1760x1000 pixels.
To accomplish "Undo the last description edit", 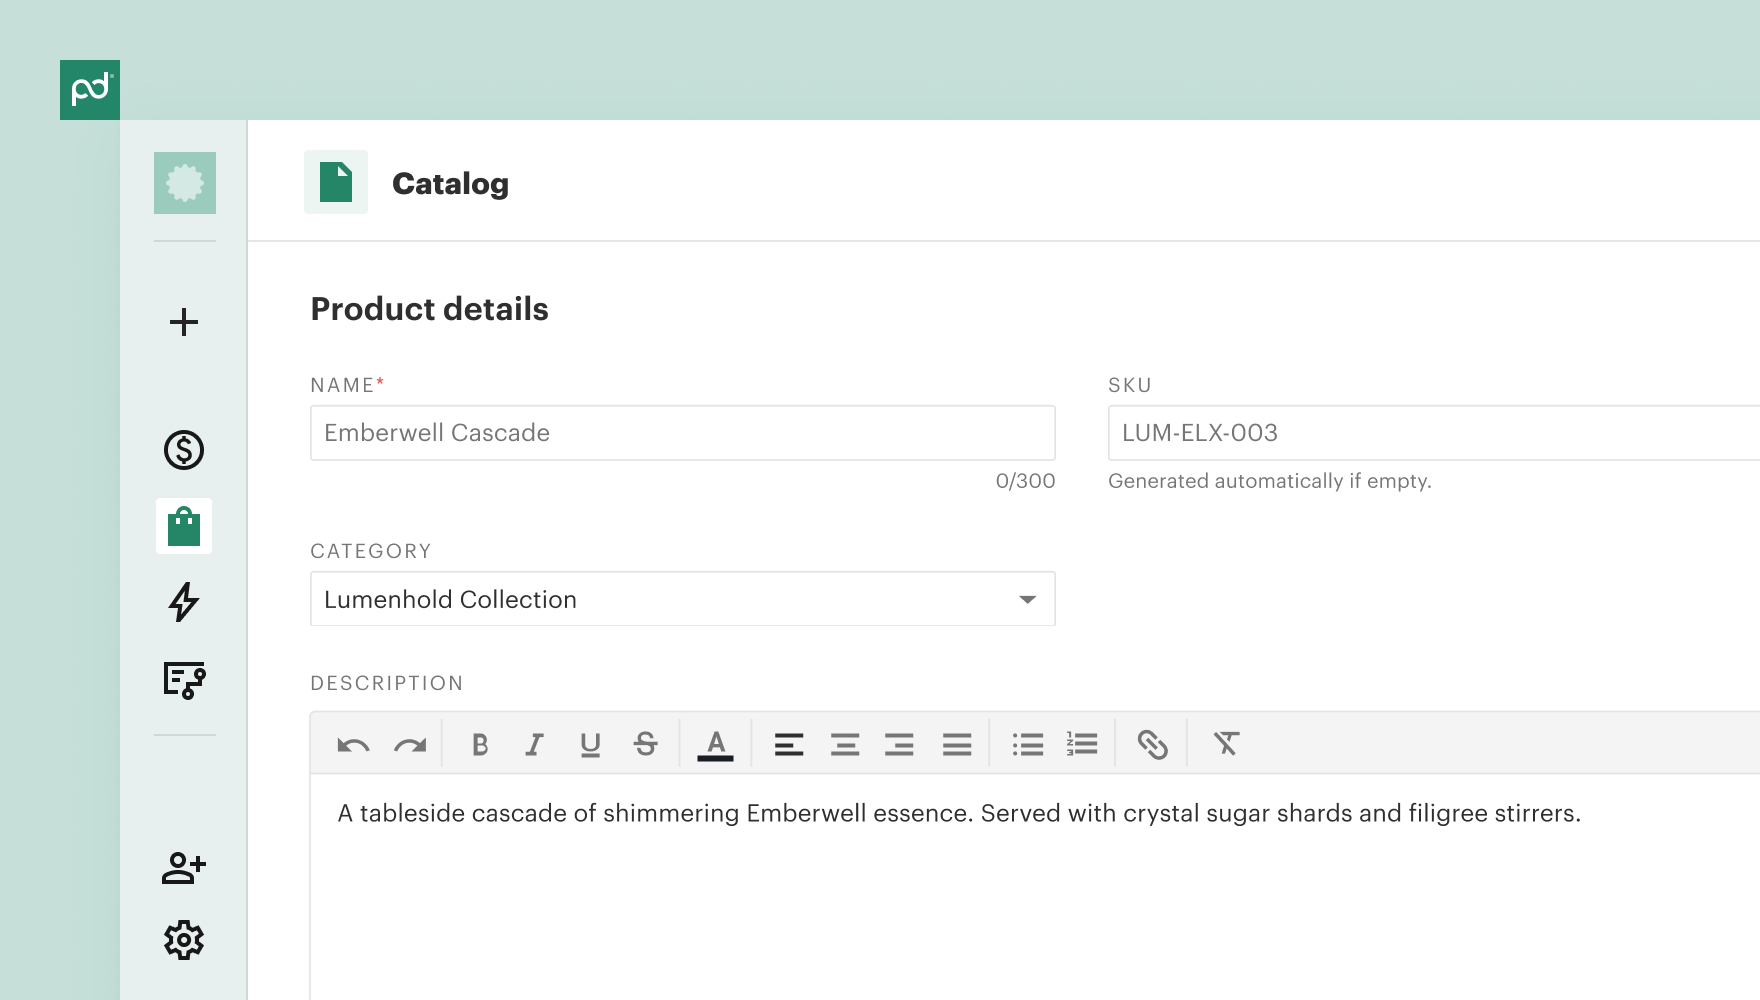I will pyautogui.click(x=353, y=745).
